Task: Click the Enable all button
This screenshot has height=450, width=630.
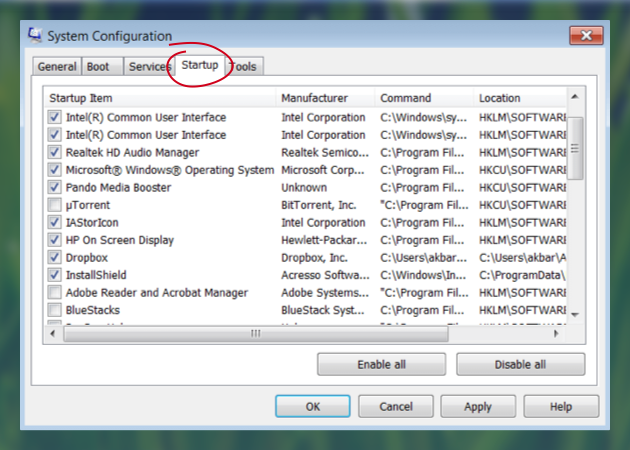Action: point(381,364)
